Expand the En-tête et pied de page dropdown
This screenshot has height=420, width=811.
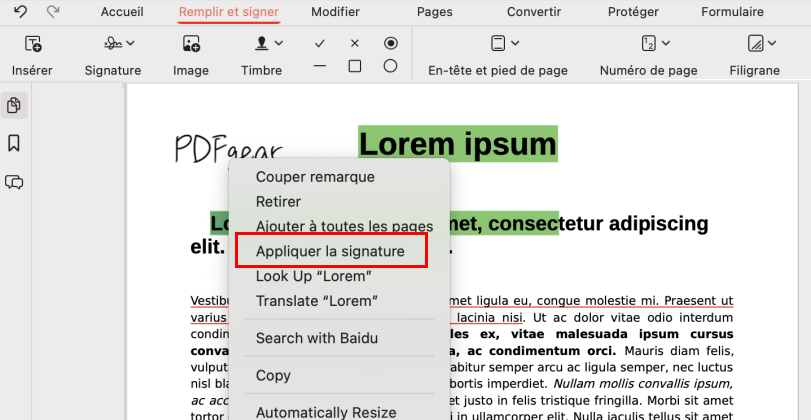pos(515,43)
